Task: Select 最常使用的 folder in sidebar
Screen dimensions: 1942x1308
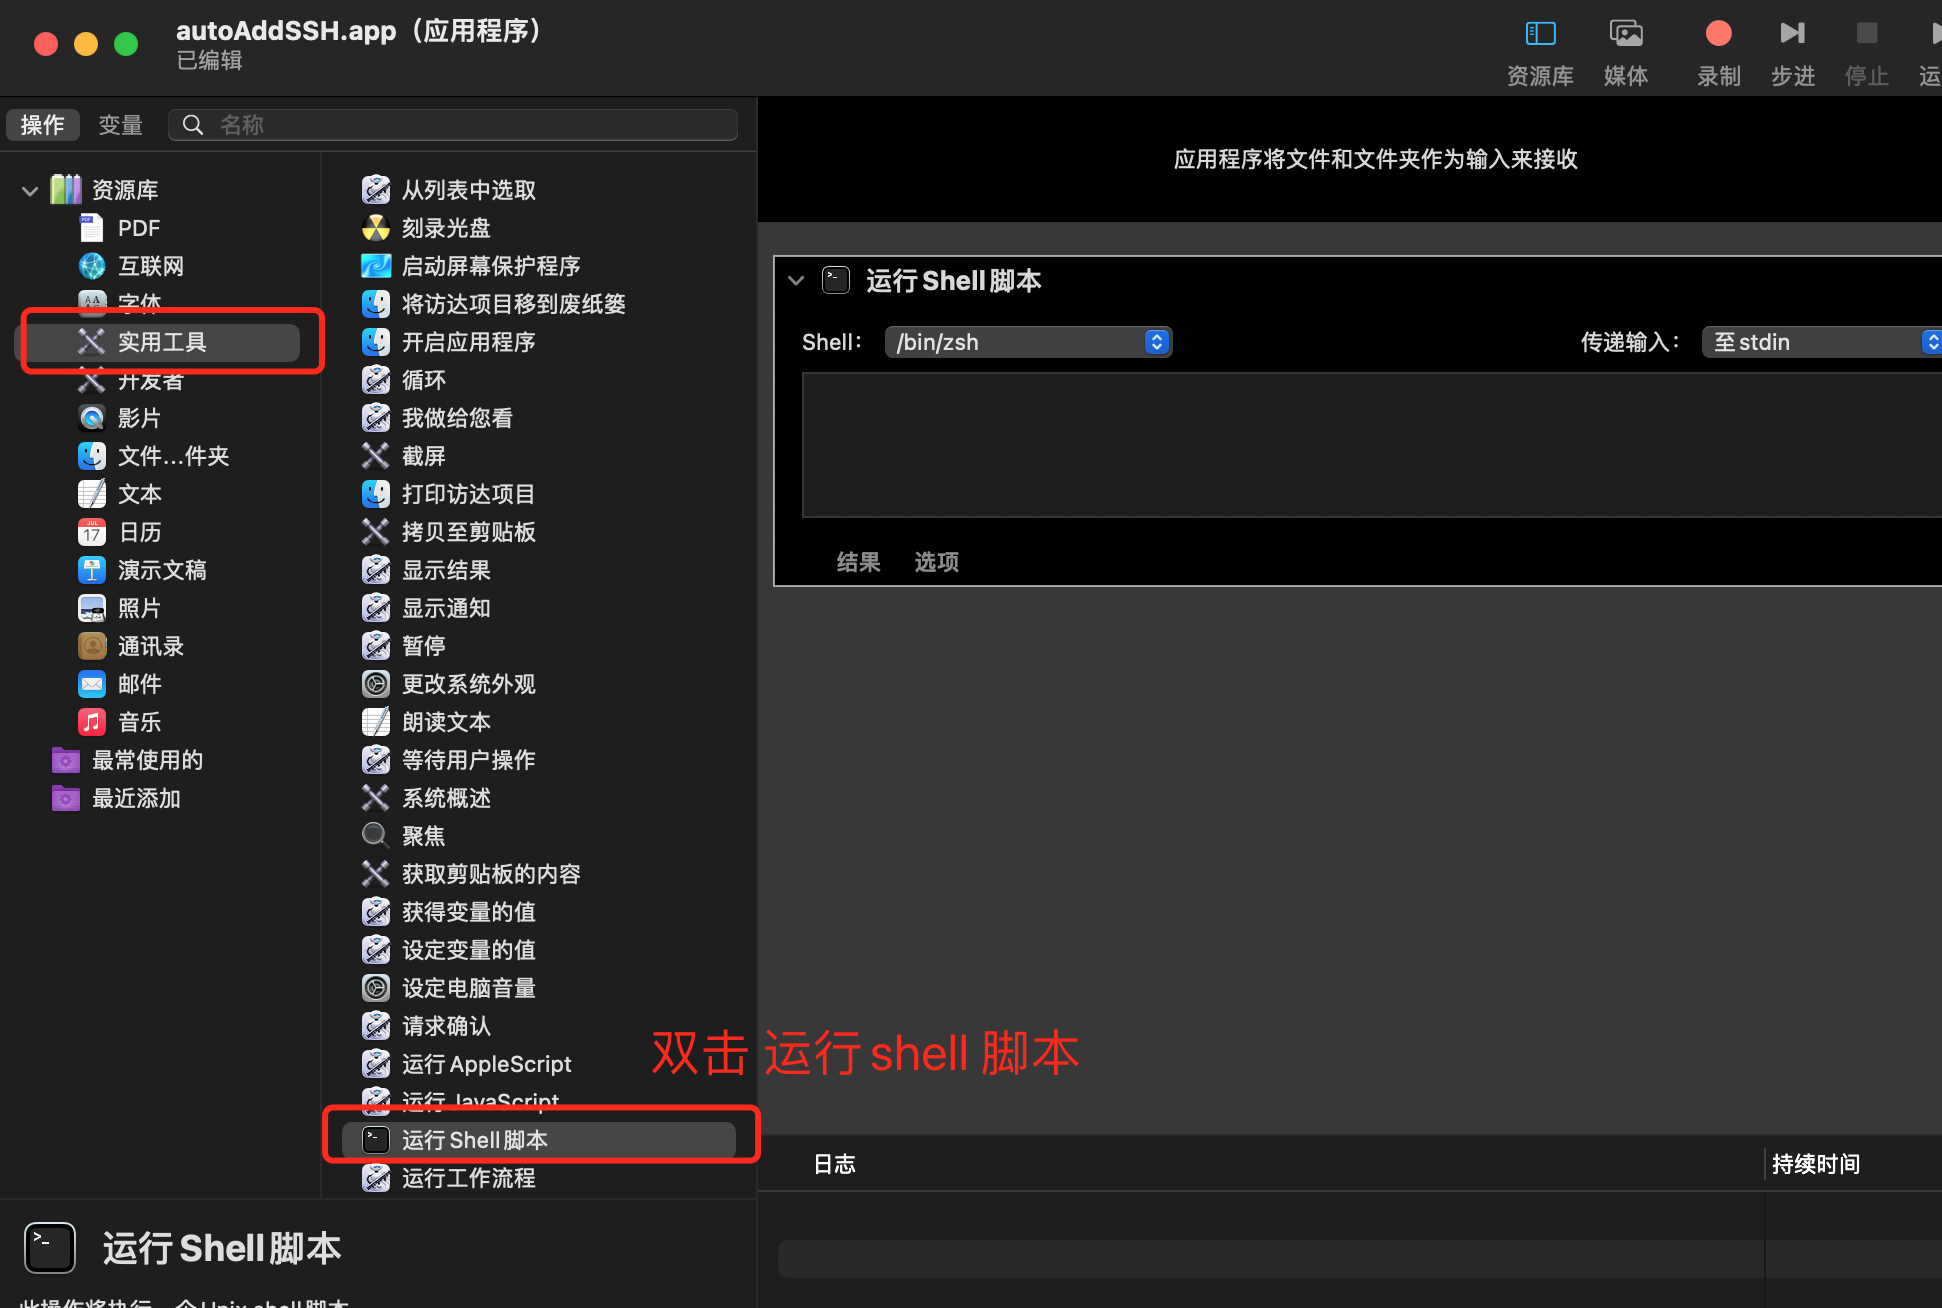Action: click(x=147, y=760)
